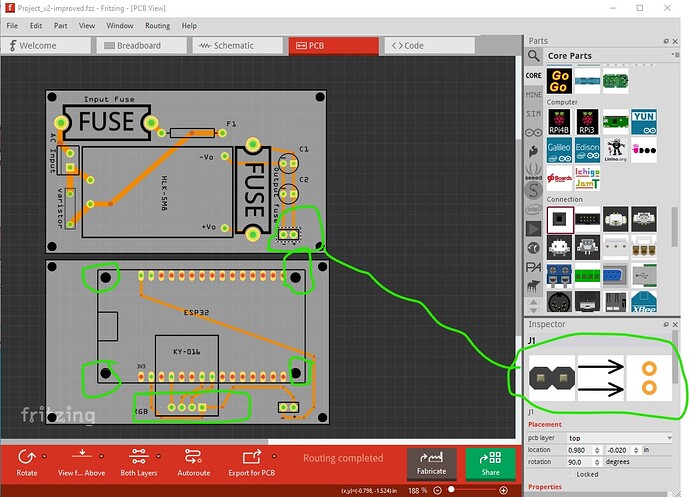Screen dimensions: 689x497
Task: Click the green Share button
Action: (490, 464)
